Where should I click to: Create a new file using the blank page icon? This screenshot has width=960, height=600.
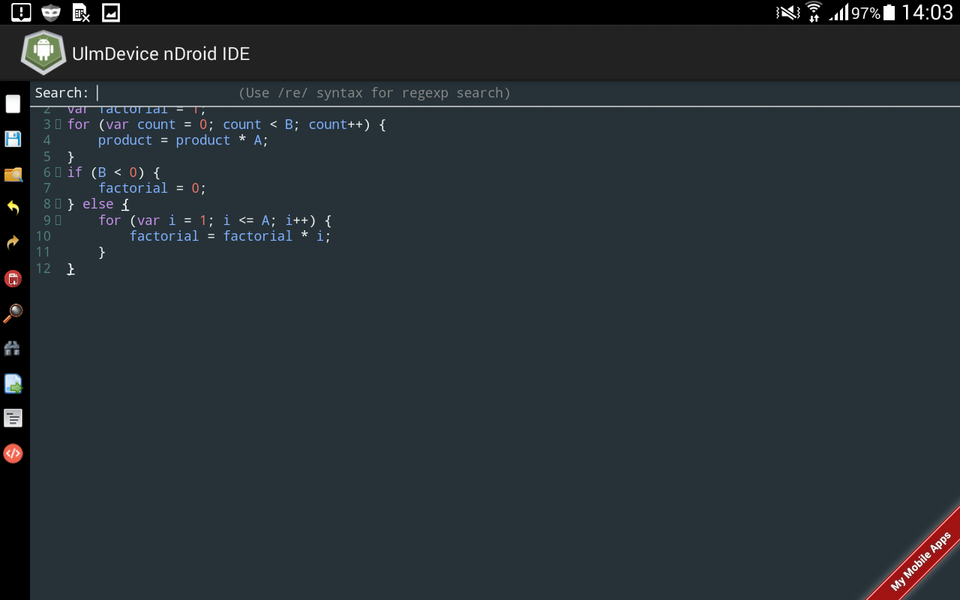click(x=13, y=104)
